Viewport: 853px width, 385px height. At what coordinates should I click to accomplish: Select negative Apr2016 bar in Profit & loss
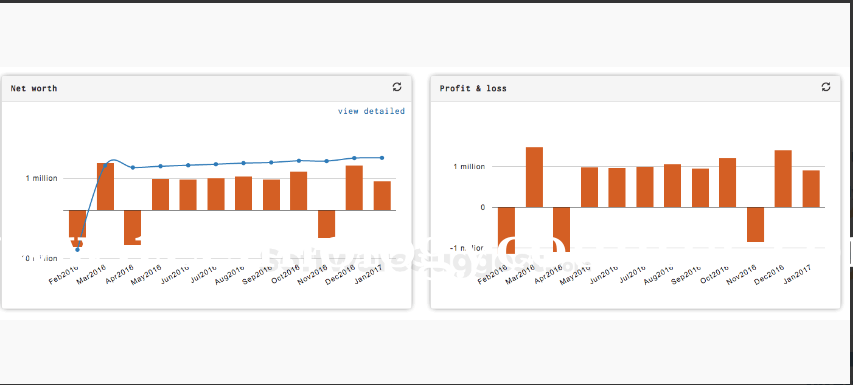561,230
